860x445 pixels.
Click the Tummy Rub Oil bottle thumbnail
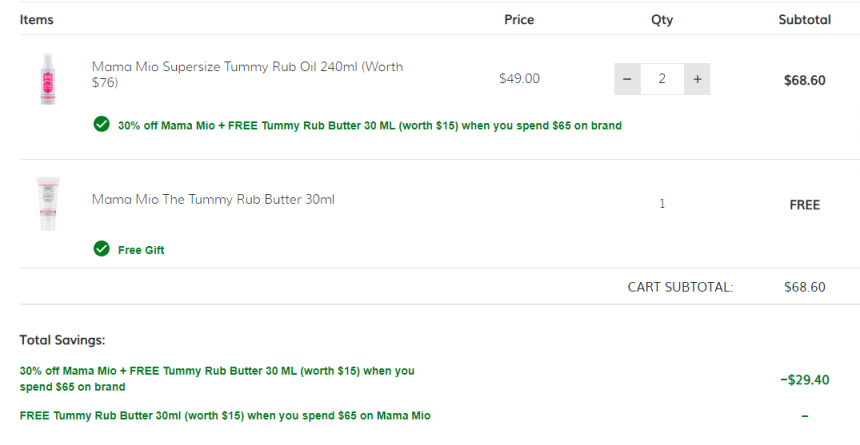pos(48,79)
